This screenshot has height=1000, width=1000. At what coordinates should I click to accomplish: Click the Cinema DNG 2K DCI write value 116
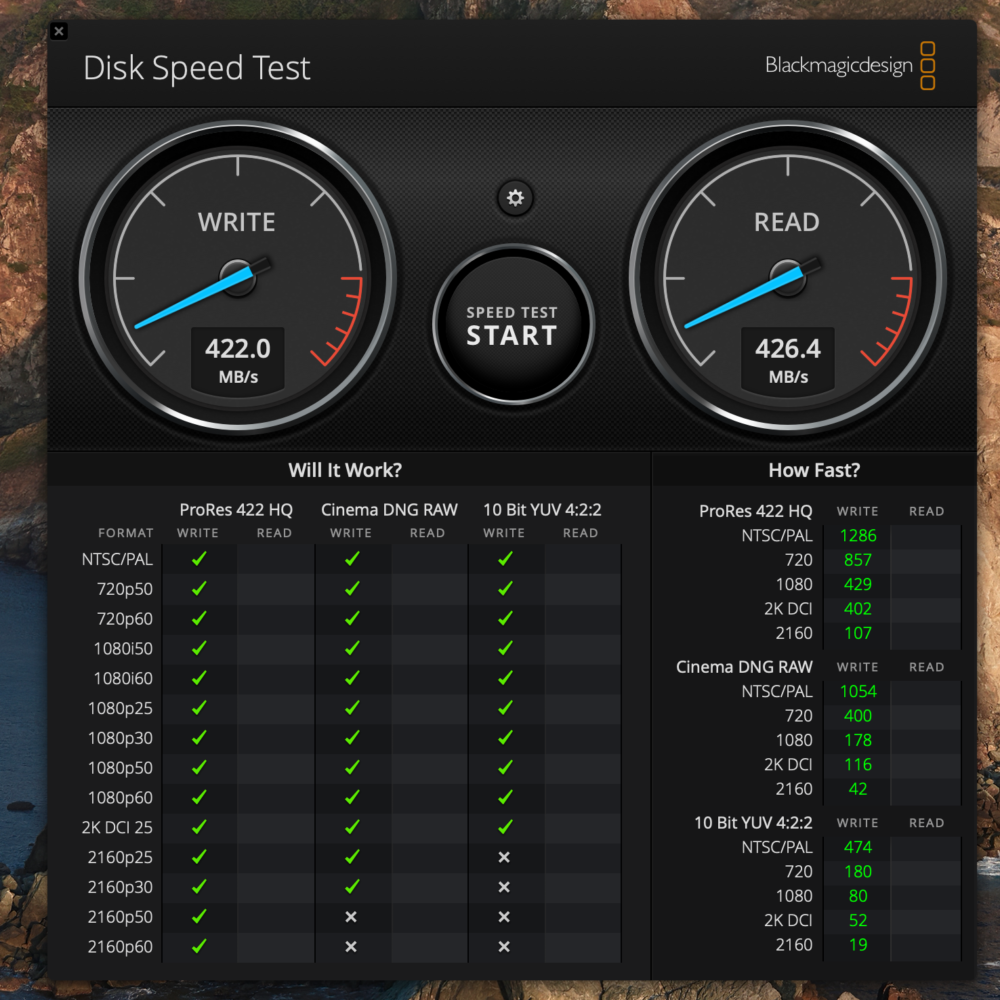pos(858,764)
